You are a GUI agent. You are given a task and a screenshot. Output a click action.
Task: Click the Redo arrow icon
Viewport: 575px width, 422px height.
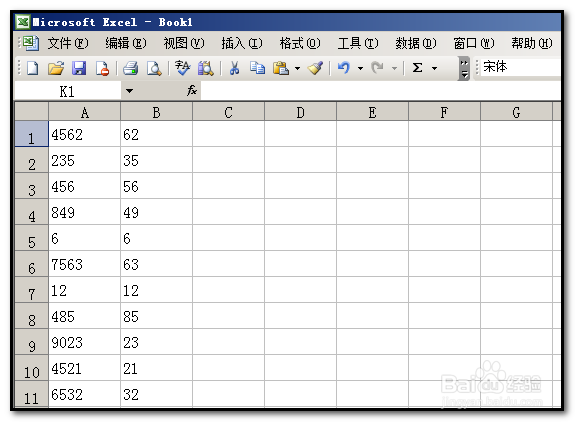(x=377, y=68)
